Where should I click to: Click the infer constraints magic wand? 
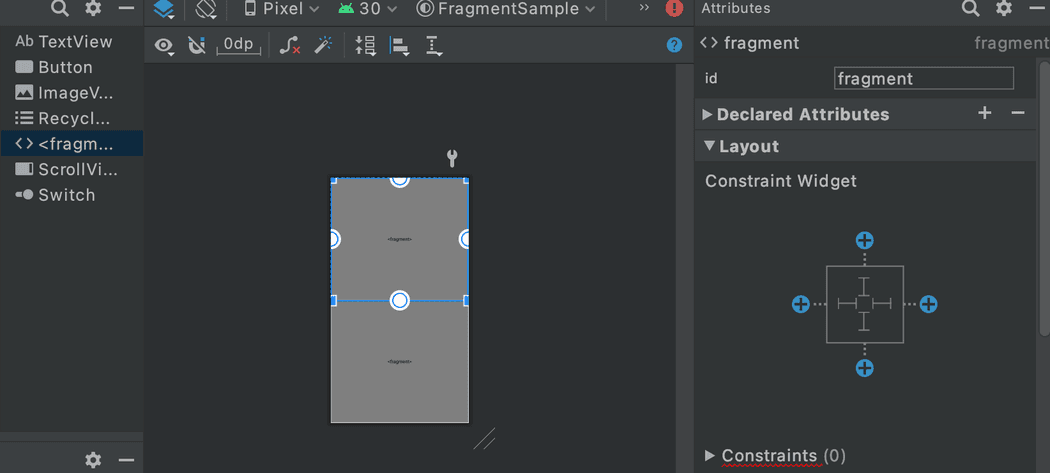coord(323,46)
